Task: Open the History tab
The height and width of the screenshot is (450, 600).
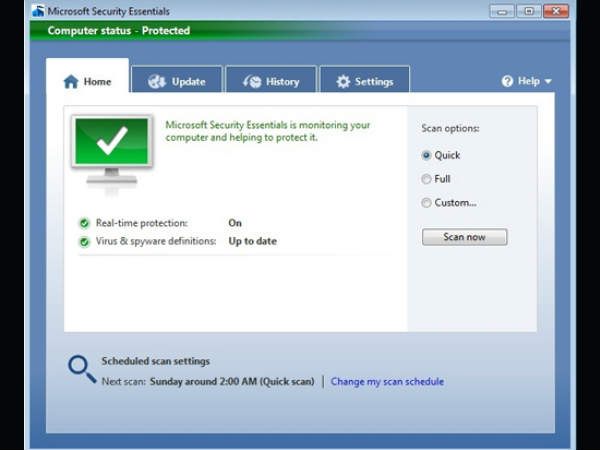Action: (271, 79)
